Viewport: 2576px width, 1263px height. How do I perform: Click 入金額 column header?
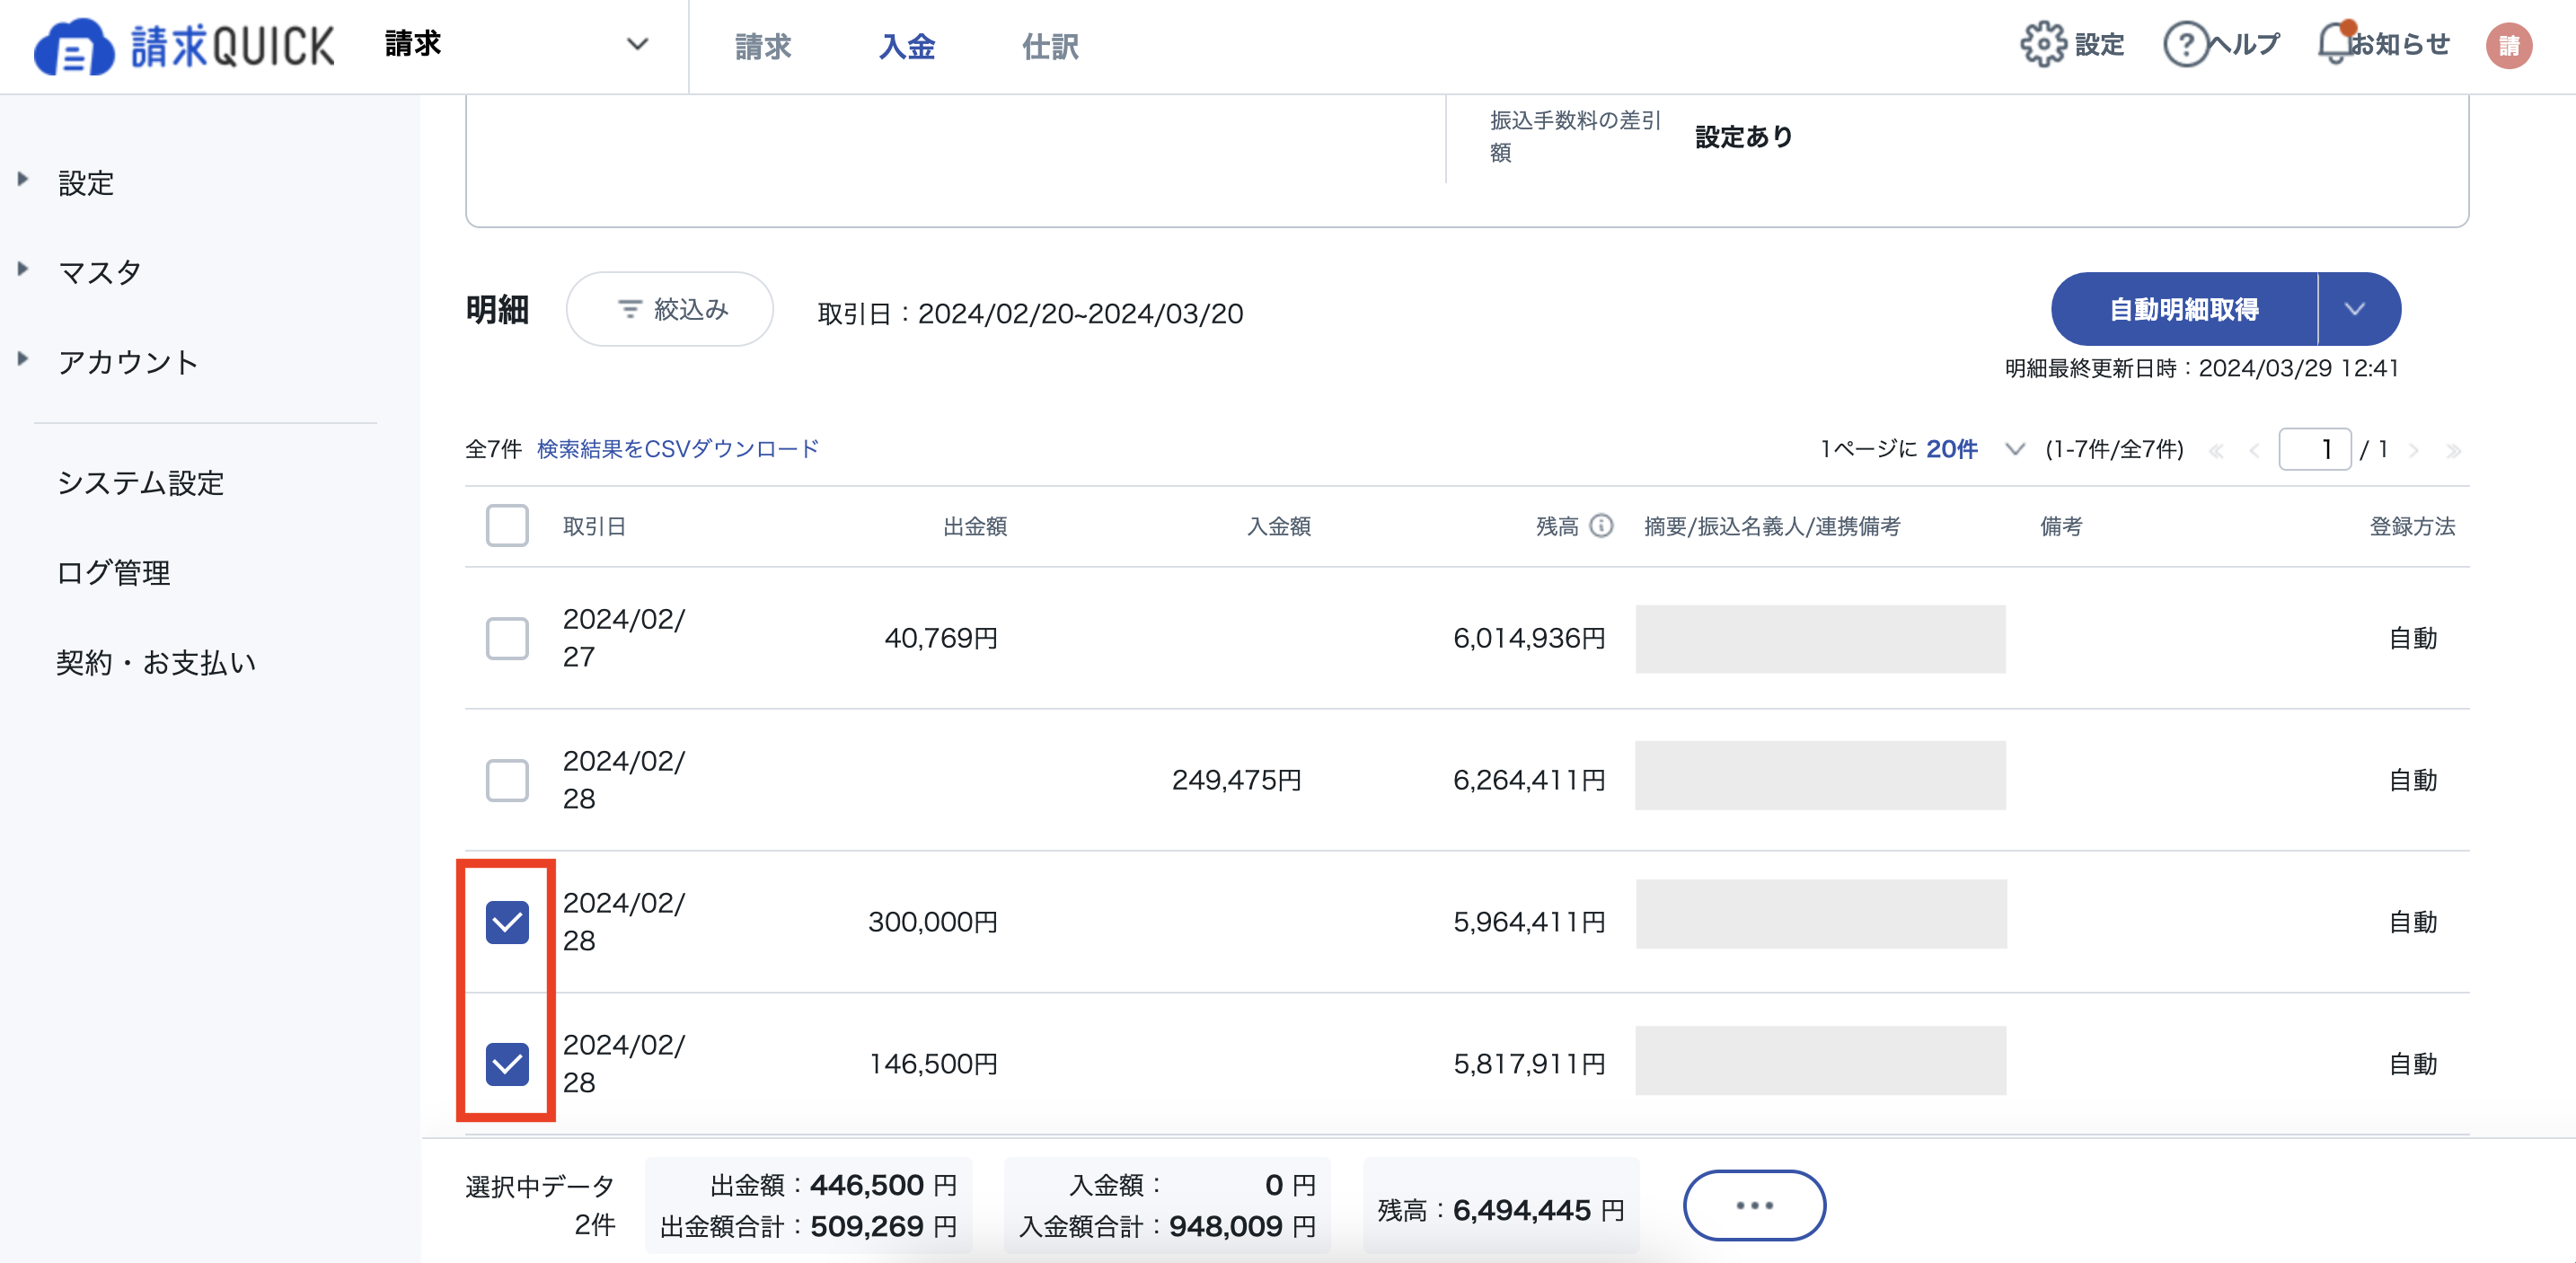(1278, 526)
